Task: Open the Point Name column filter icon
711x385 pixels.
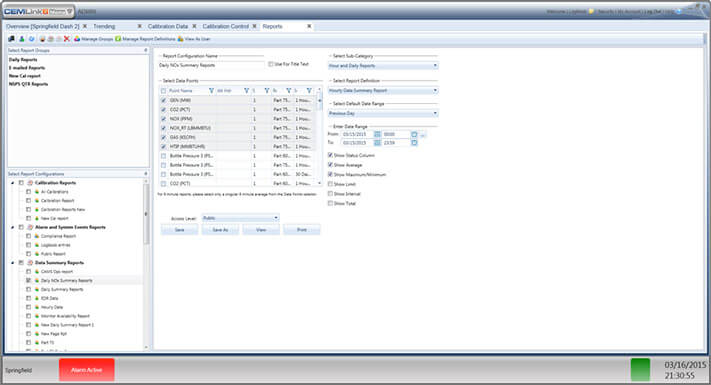Action: (211, 91)
